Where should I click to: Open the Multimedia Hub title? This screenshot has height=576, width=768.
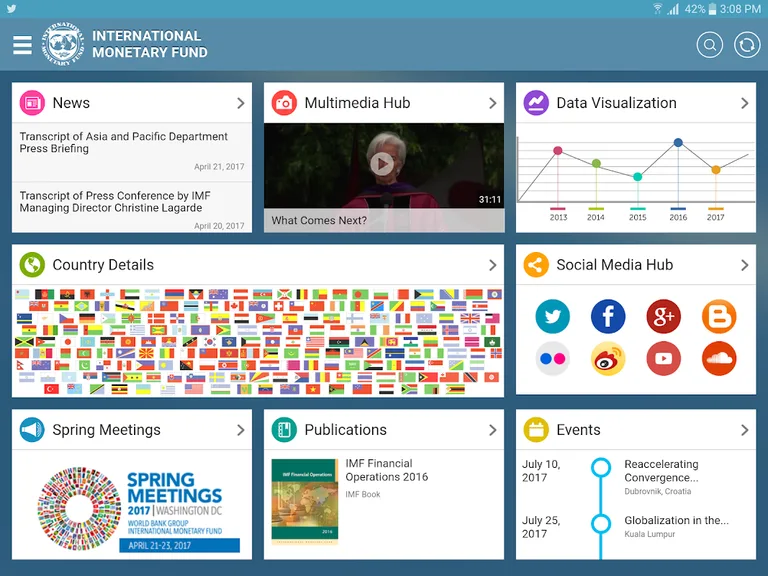[x=357, y=103]
